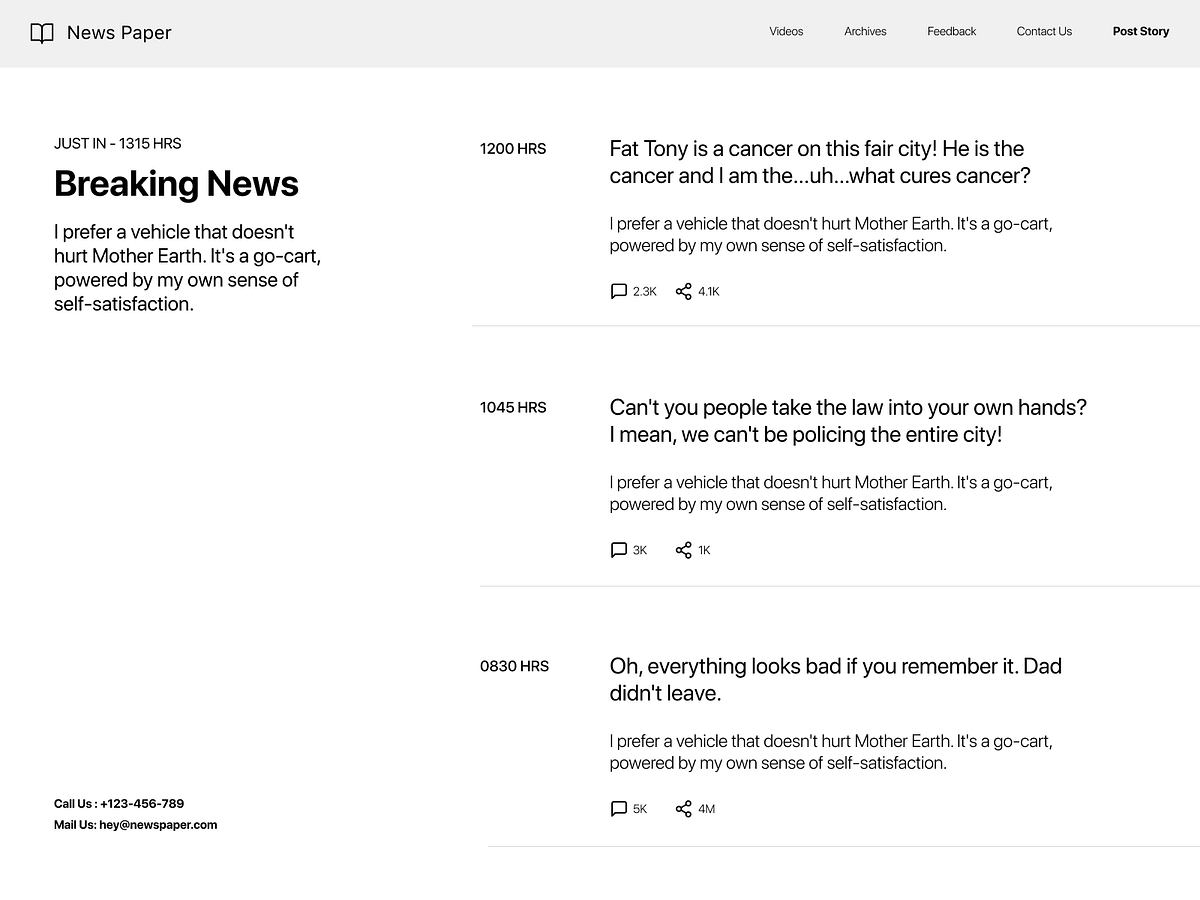Click the share icon on the Fat Tony story
This screenshot has width=1200, height=900.
[684, 291]
